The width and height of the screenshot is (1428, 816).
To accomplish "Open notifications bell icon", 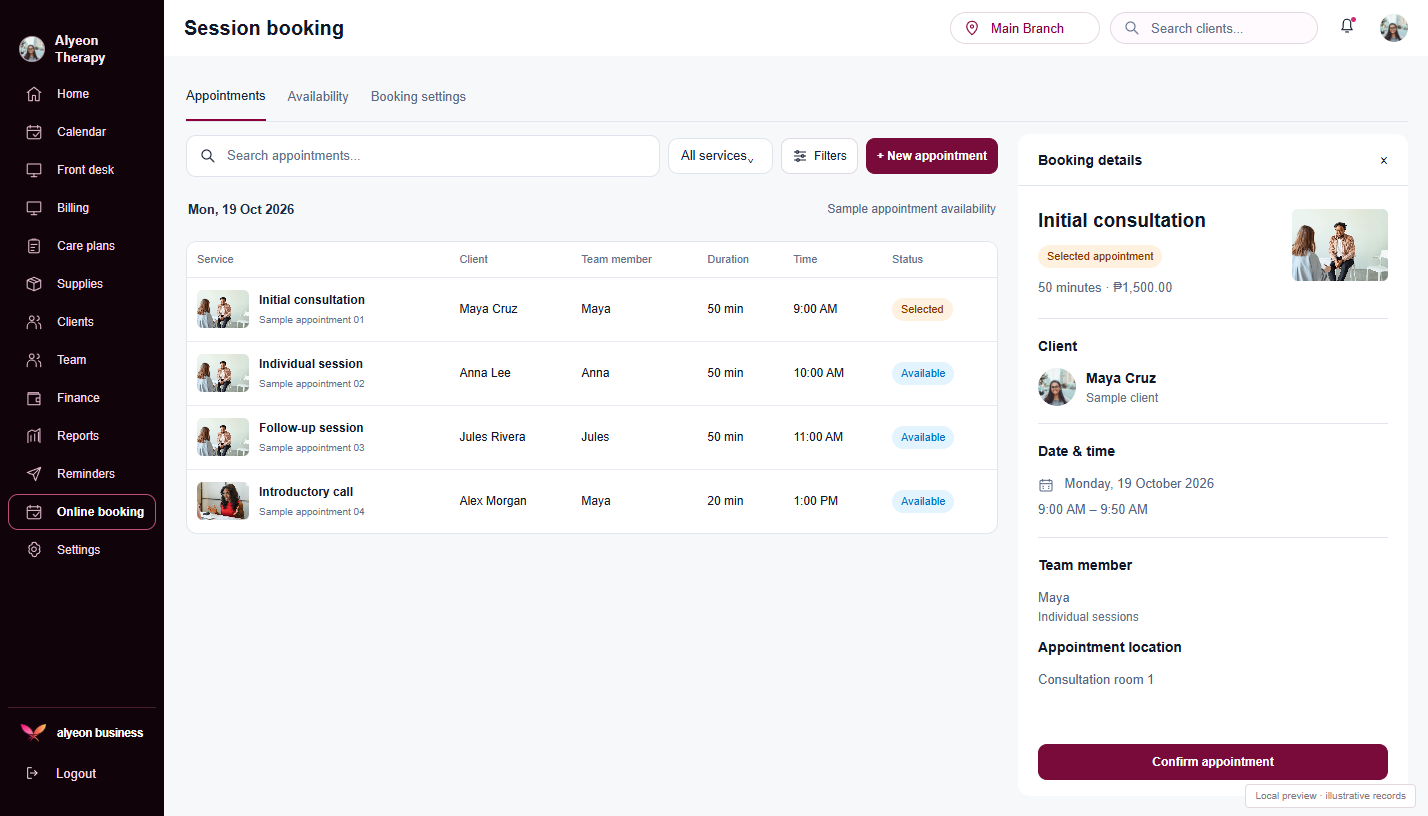I will pos(1347,27).
